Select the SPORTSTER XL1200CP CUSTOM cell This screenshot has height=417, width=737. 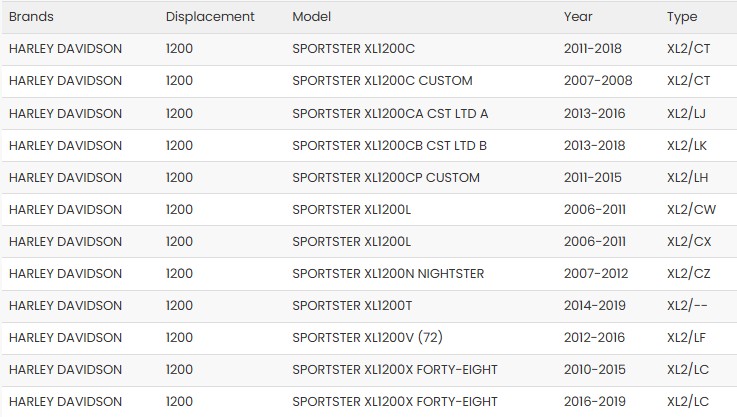click(x=386, y=178)
